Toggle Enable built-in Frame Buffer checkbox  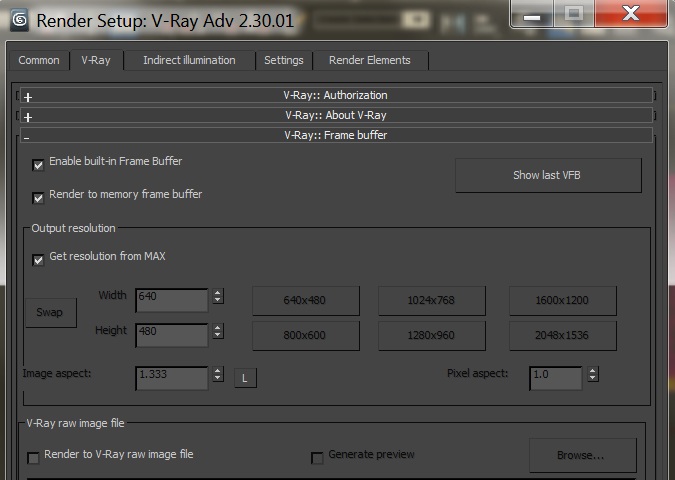[38, 165]
